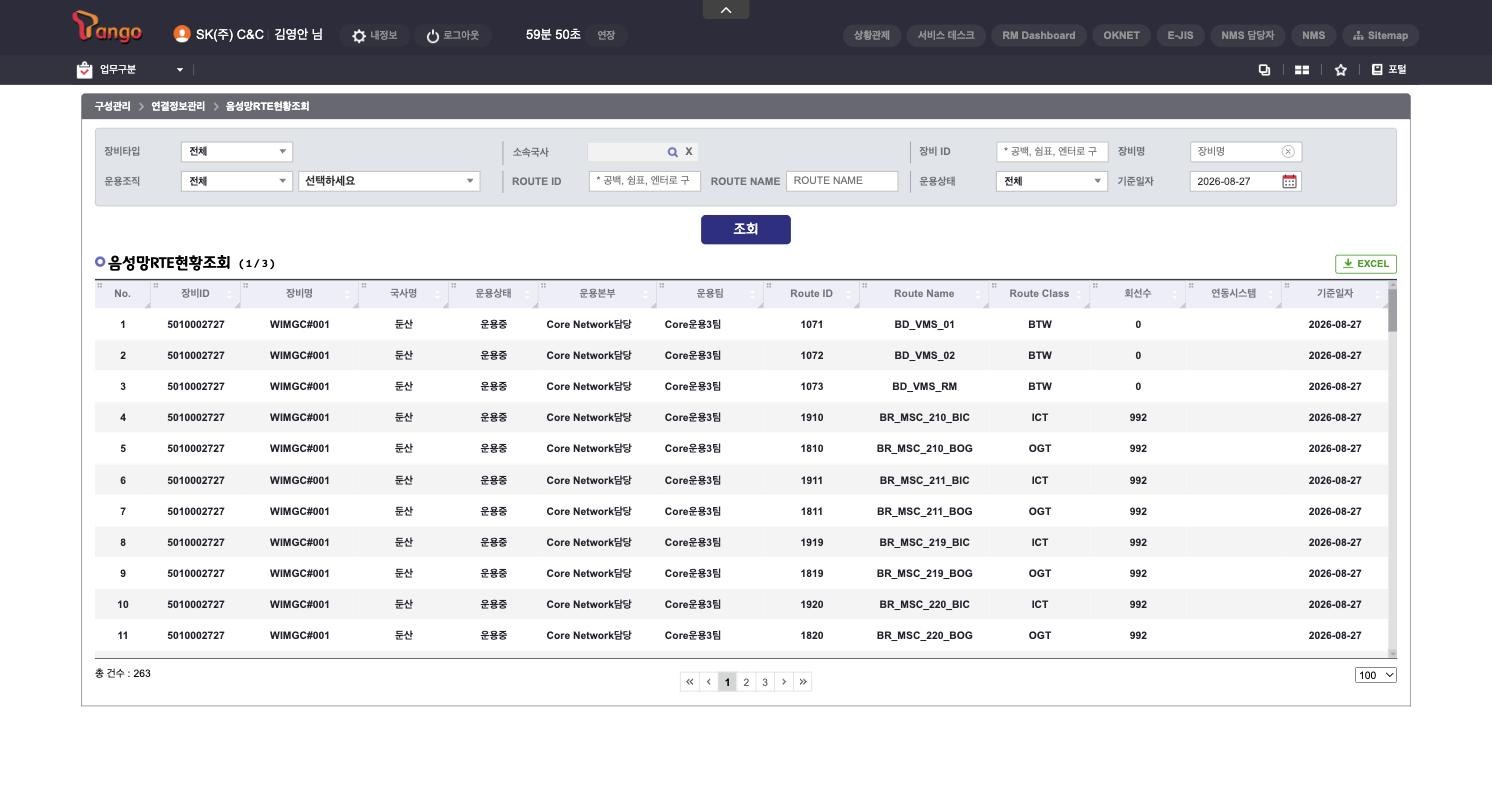Screen dimensions: 1492x812
Task: Go to first page arrow
Action: tap(689, 682)
